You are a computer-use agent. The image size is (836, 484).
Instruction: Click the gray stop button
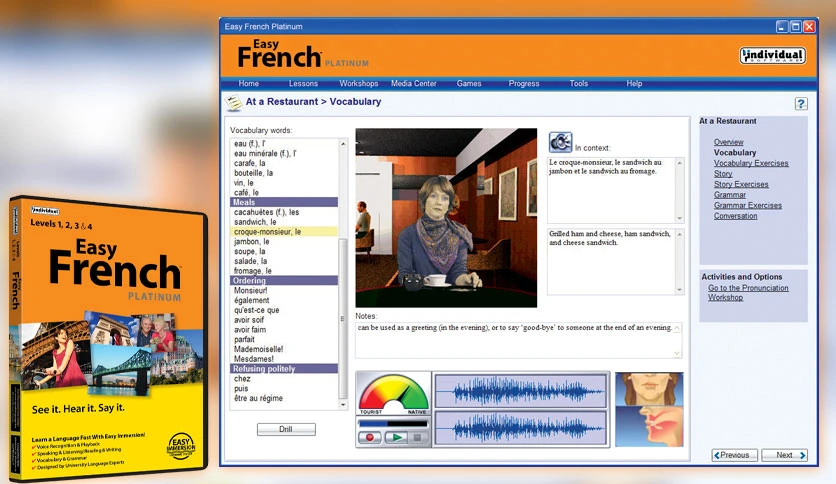click(x=418, y=438)
